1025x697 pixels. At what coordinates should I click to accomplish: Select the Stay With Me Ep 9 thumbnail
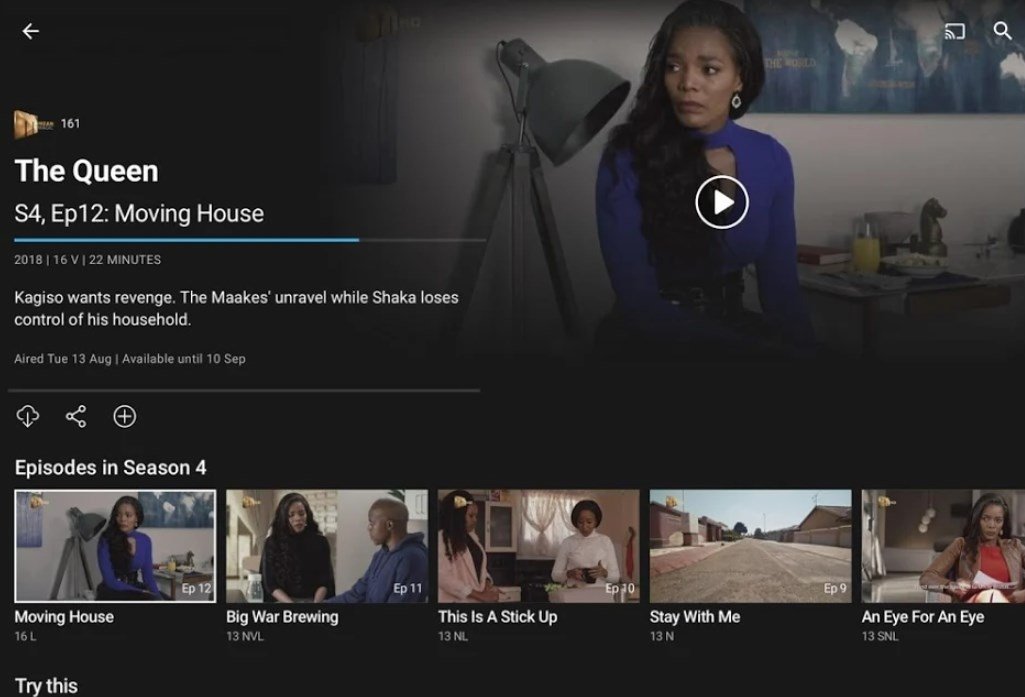tap(750, 546)
